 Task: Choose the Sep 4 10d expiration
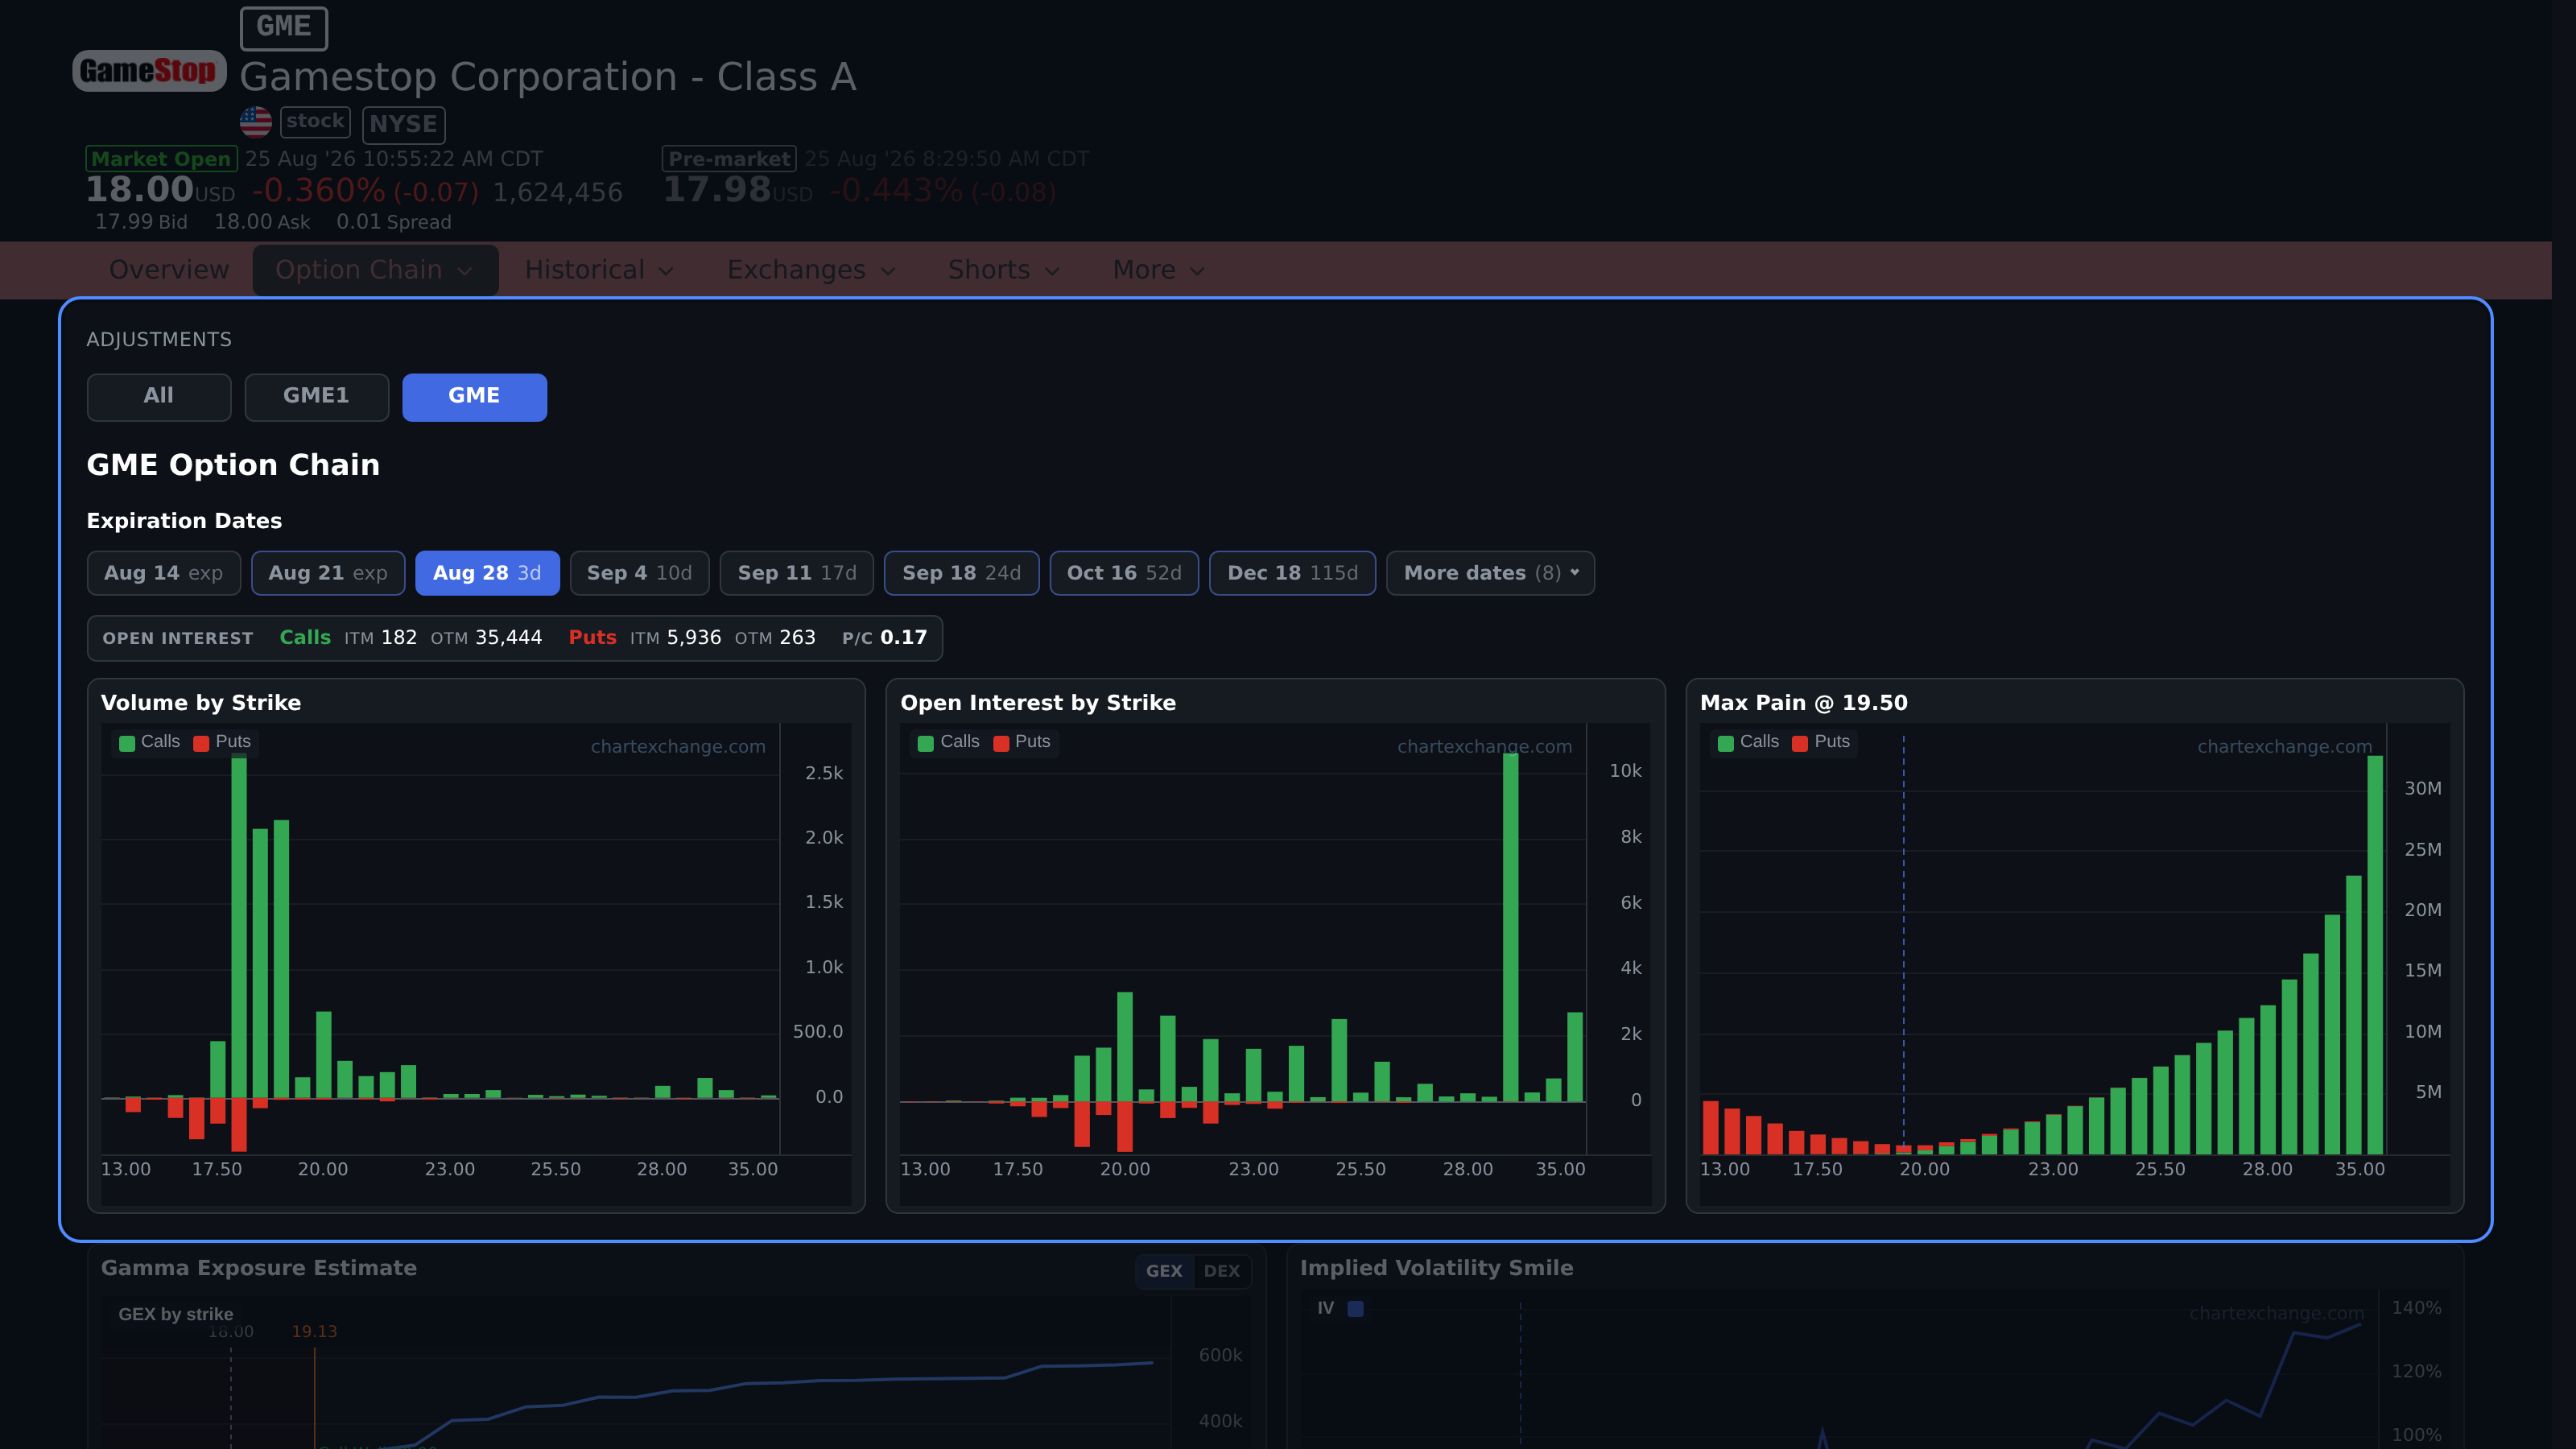click(x=640, y=573)
